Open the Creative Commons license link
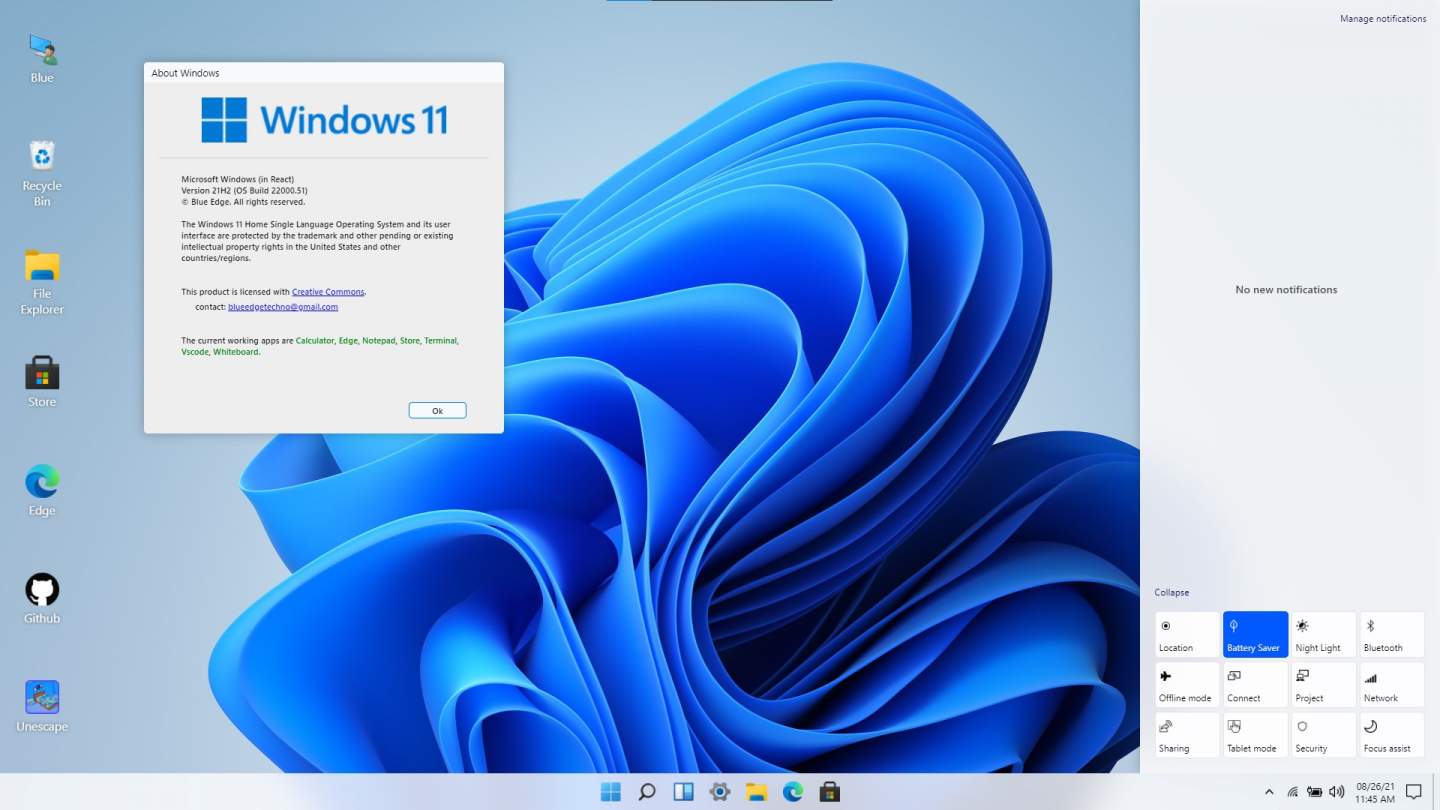1440x810 pixels. pos(328,291)
